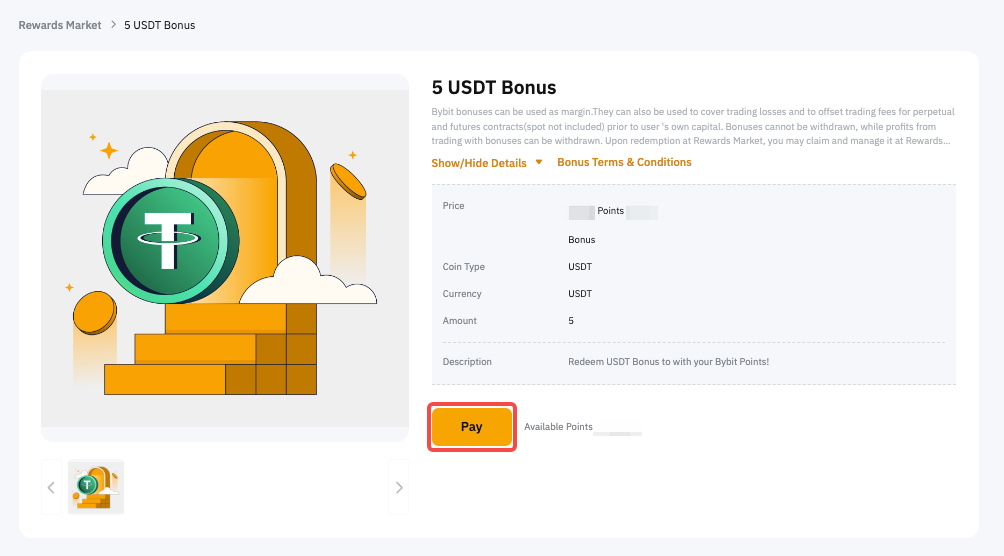1004x556 pixels.
Task: Click the floating gold coin at upper right of illustration
Action: [350, 181]
